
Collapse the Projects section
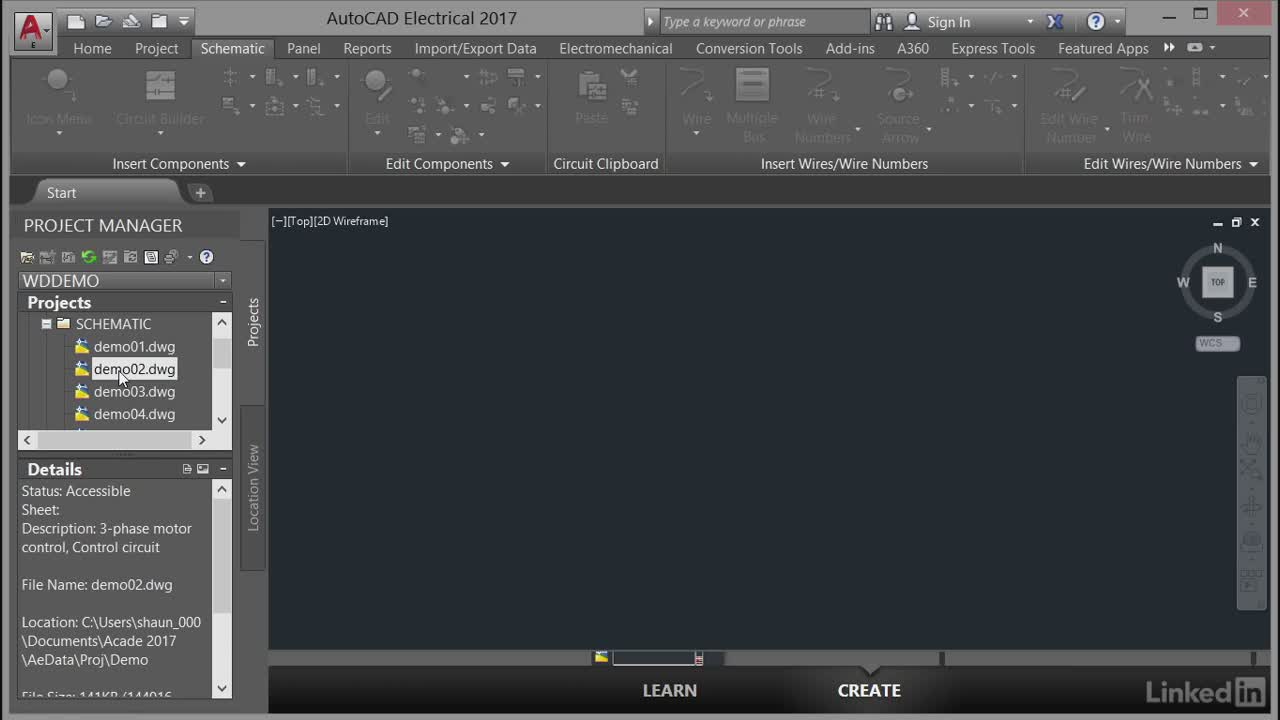223,302
